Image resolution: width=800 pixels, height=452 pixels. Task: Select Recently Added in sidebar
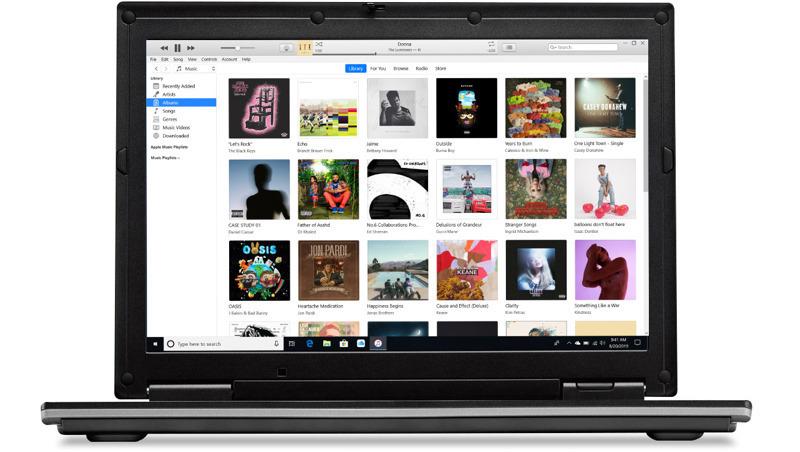(178, 86)
